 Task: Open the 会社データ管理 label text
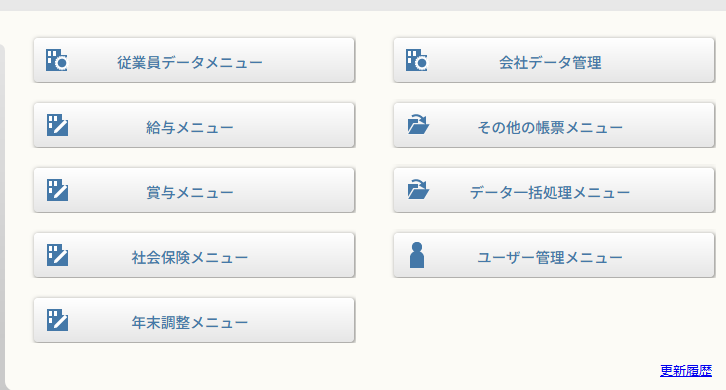[550, 62]
